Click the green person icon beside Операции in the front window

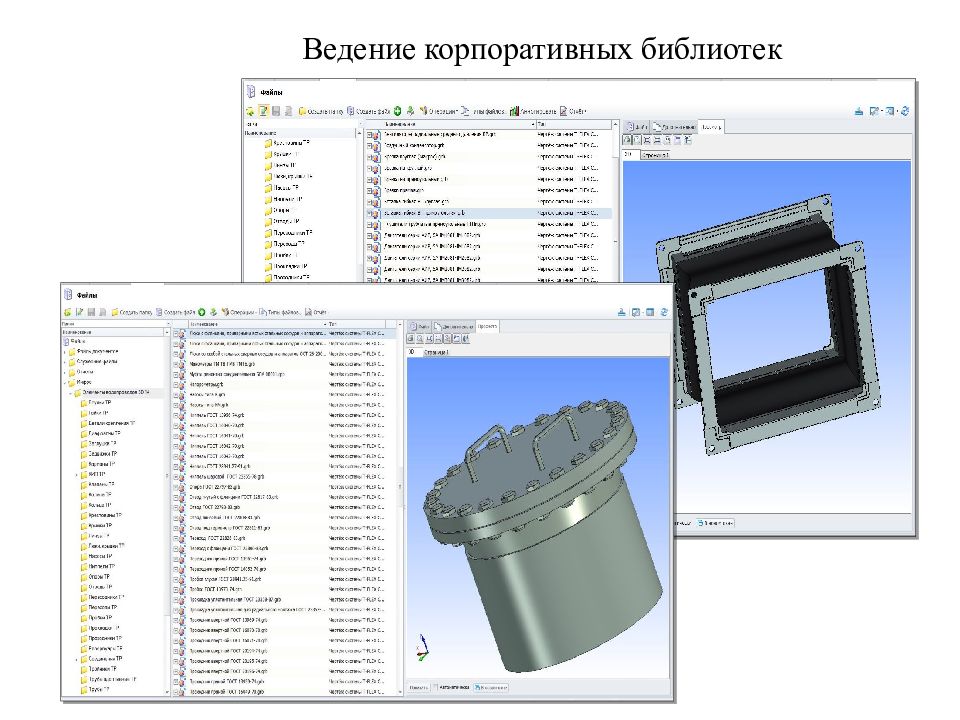pos(213,312)
